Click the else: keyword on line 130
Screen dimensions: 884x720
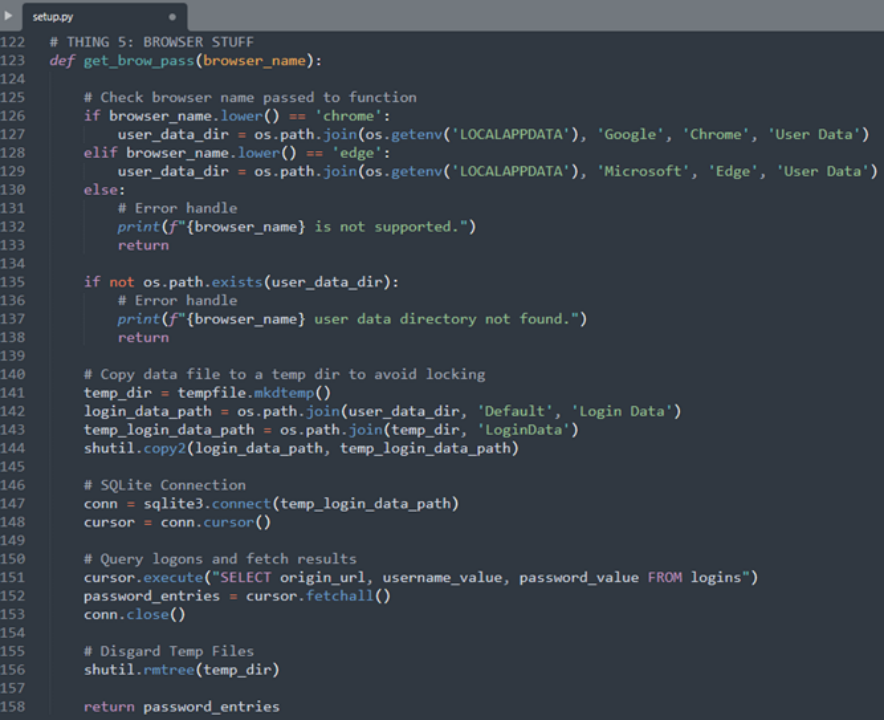click(104, 190)
